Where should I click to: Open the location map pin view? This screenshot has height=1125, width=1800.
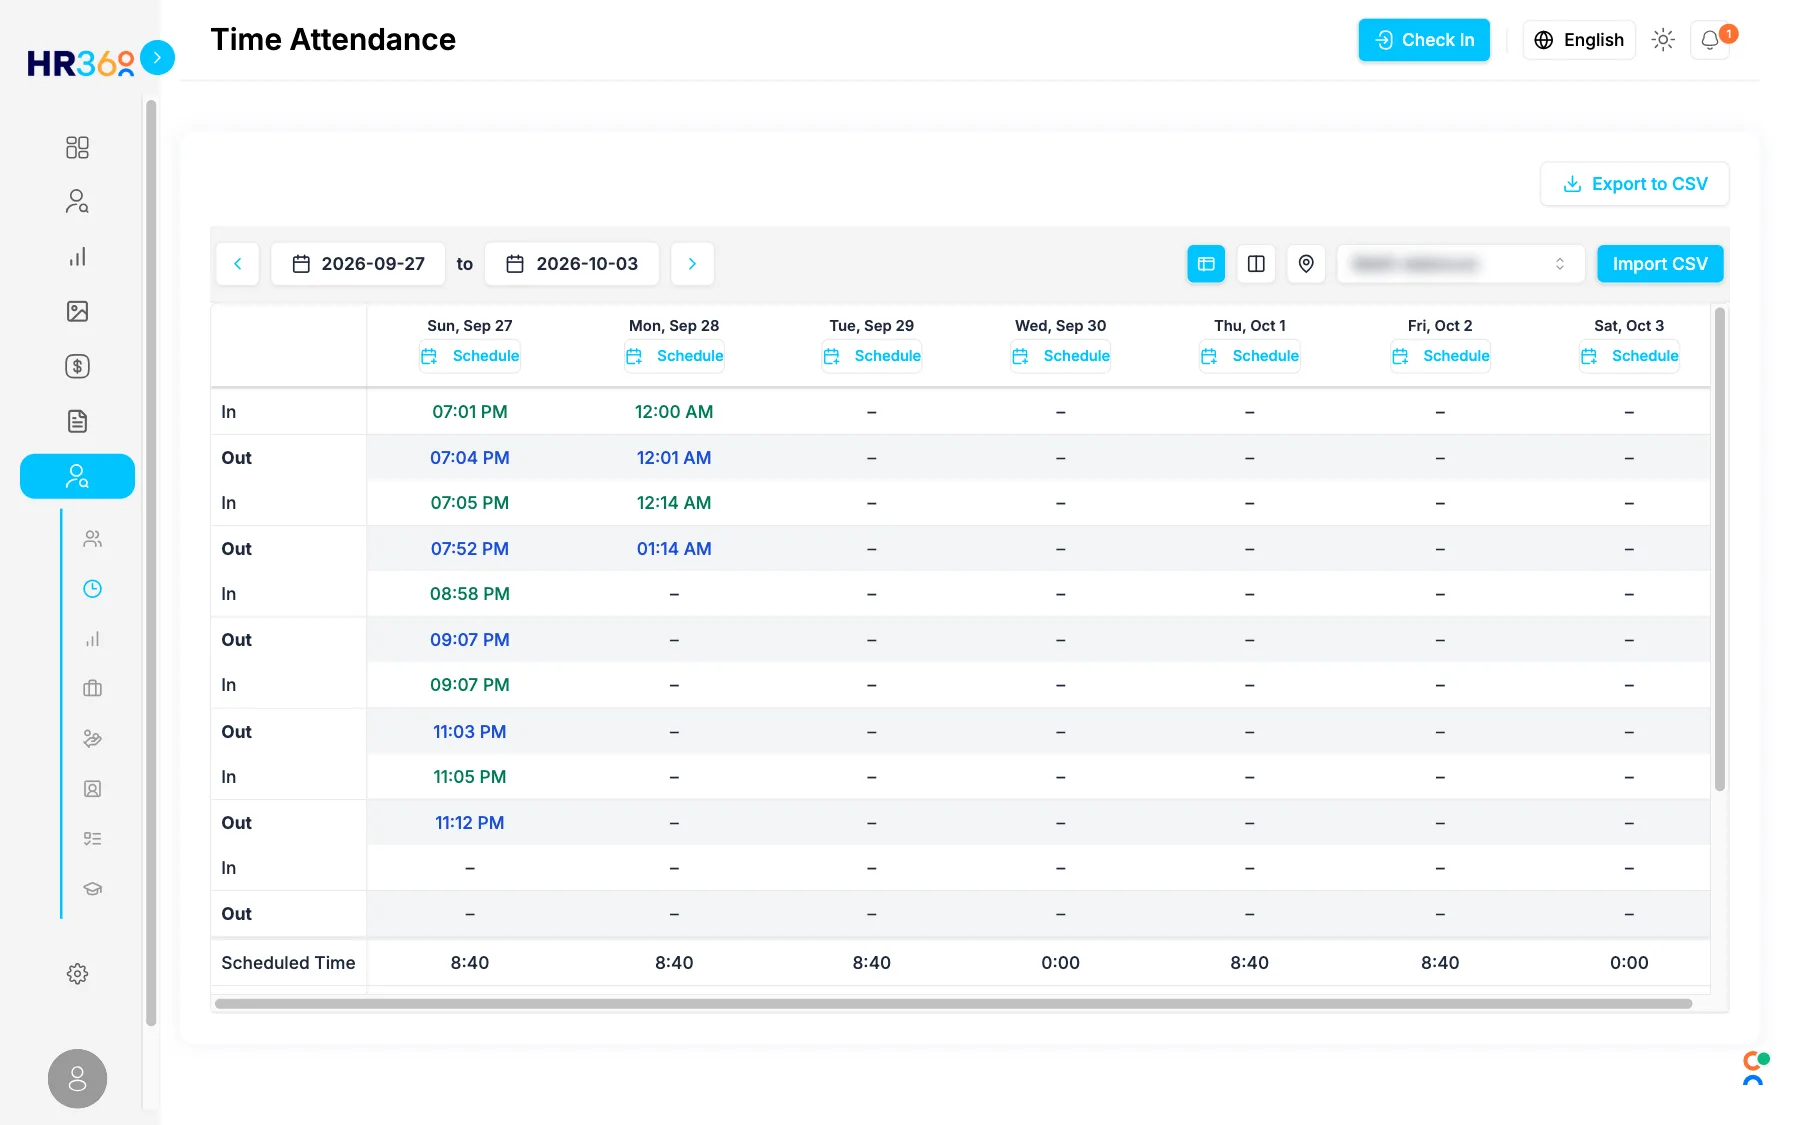tap(1306, 264)
